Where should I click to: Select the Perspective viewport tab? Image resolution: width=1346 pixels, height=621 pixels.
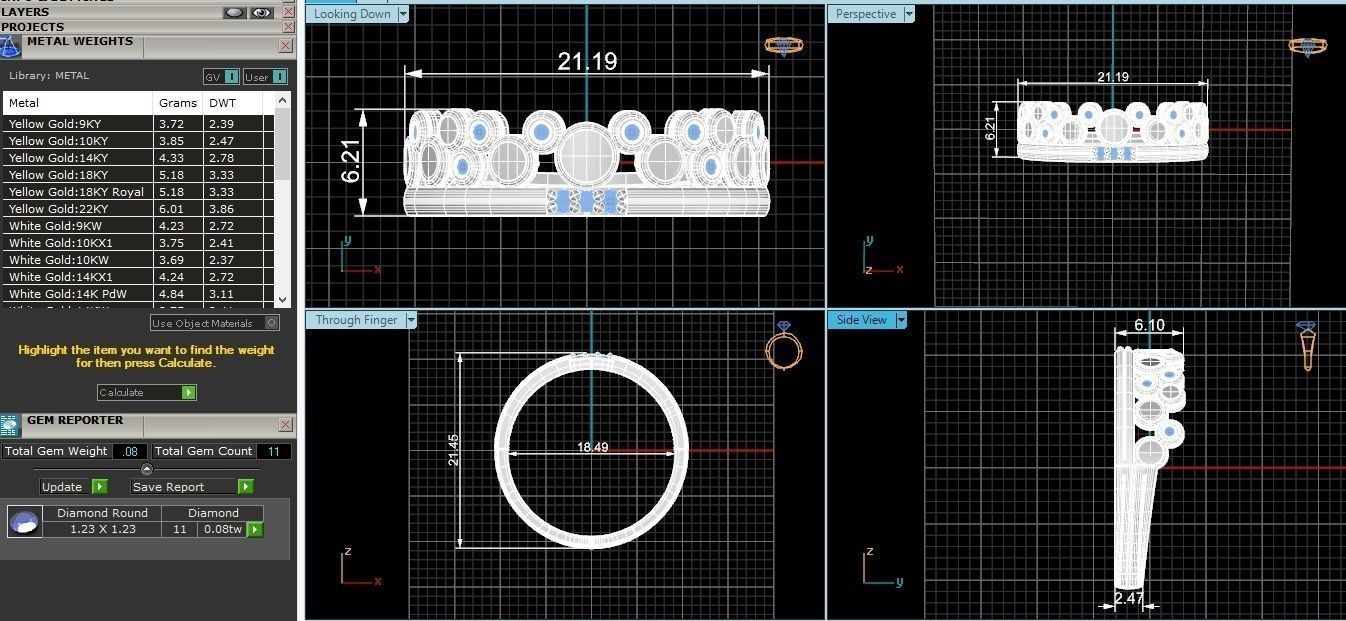pos(865,14)
